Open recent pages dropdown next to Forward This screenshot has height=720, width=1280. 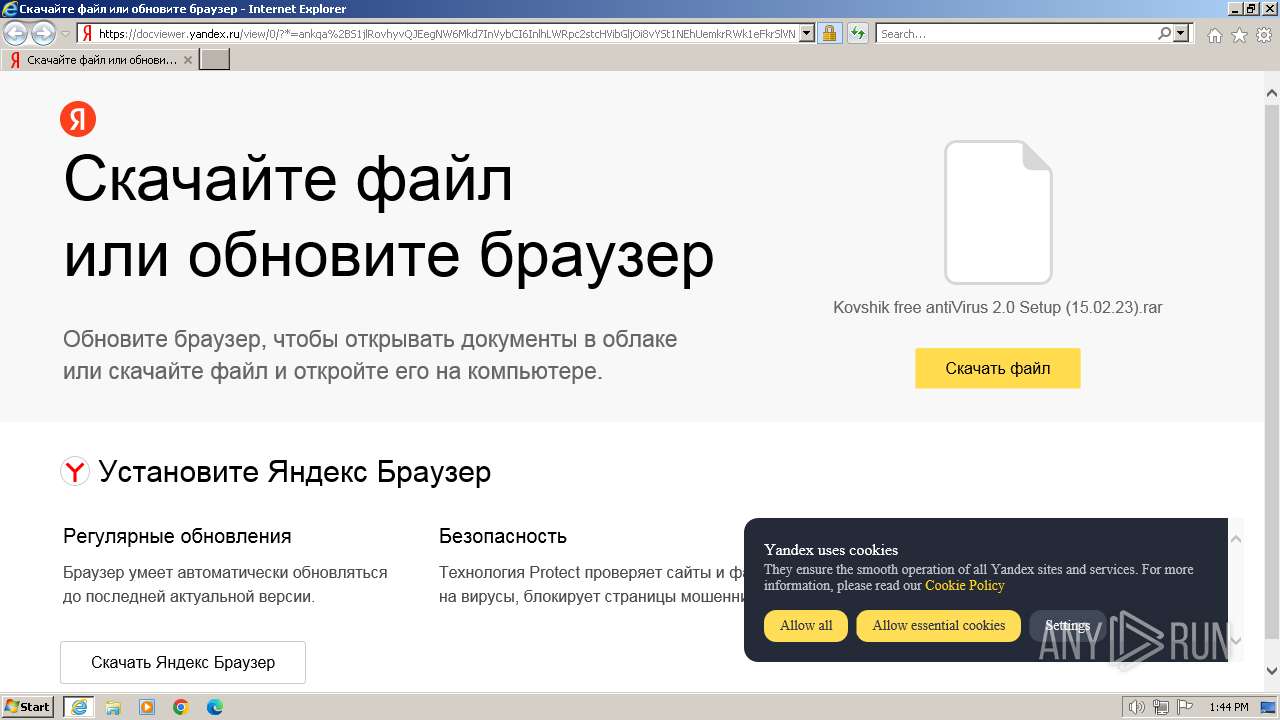pos(65,34)
